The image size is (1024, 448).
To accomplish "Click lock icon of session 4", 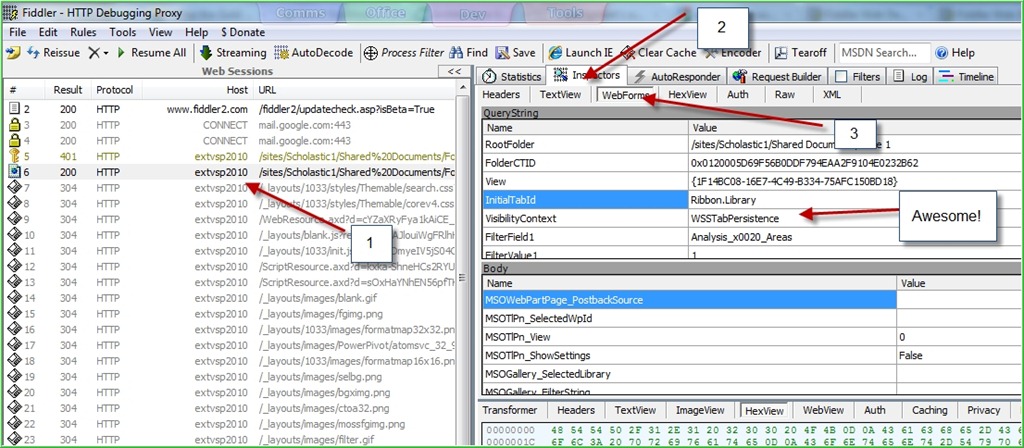I will [x=14, y=140].
